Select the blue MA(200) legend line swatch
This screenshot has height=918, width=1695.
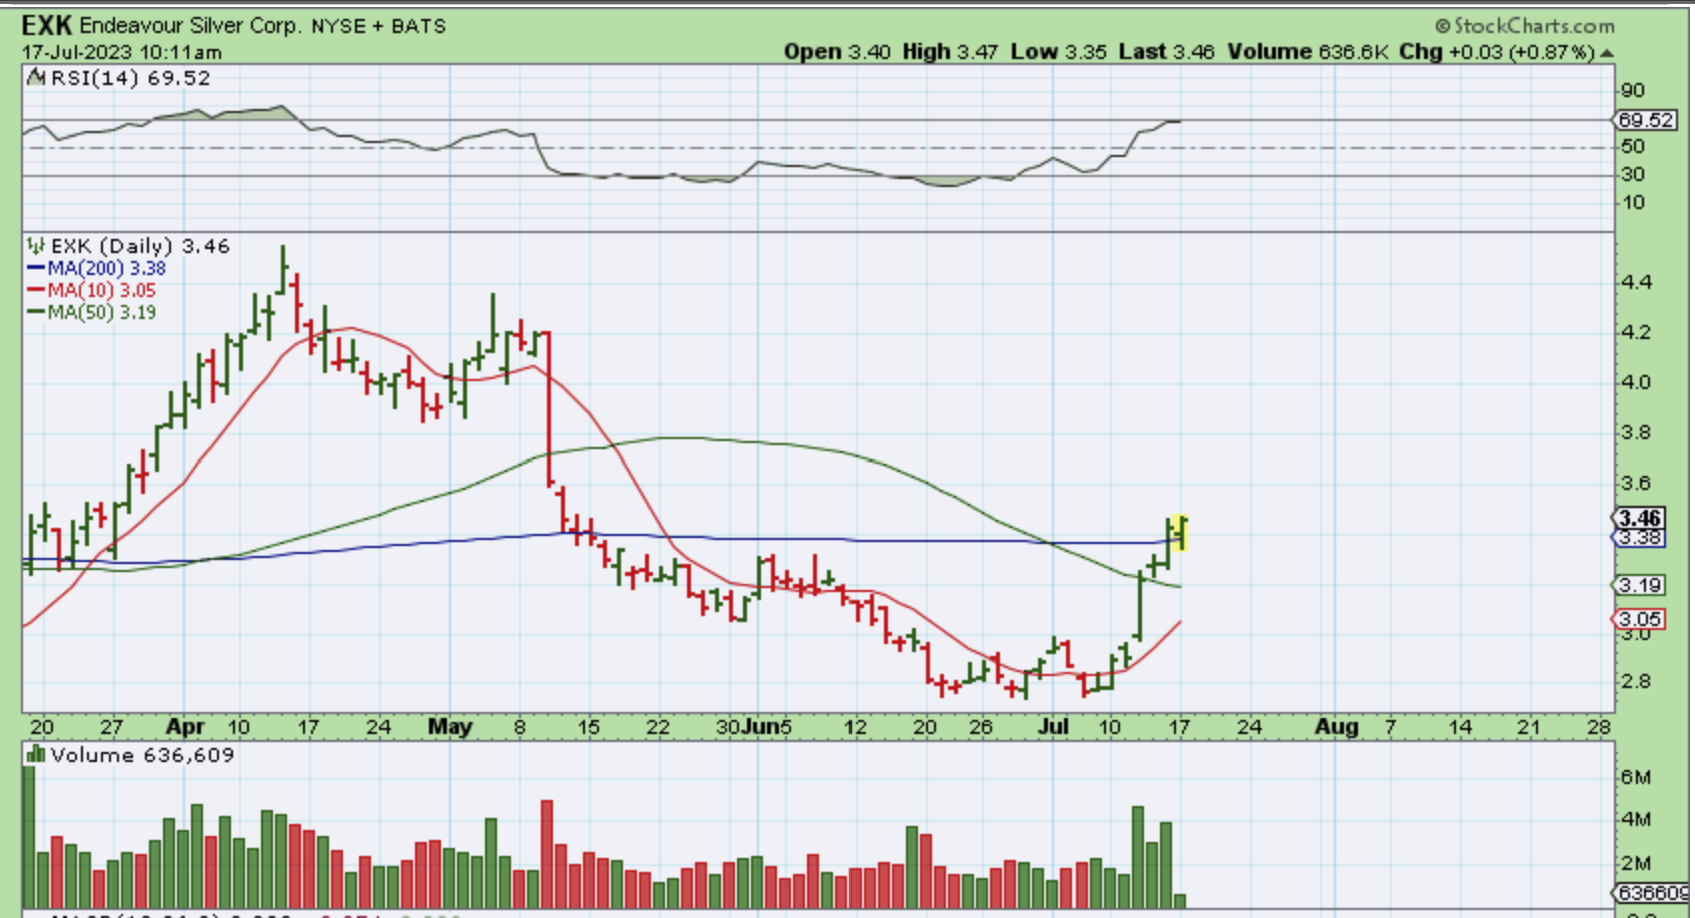(36, 268)
